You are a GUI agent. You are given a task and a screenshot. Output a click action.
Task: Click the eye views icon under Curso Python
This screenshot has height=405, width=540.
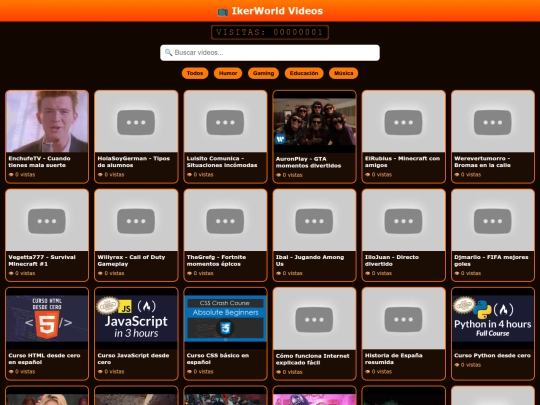click(457, 365)
